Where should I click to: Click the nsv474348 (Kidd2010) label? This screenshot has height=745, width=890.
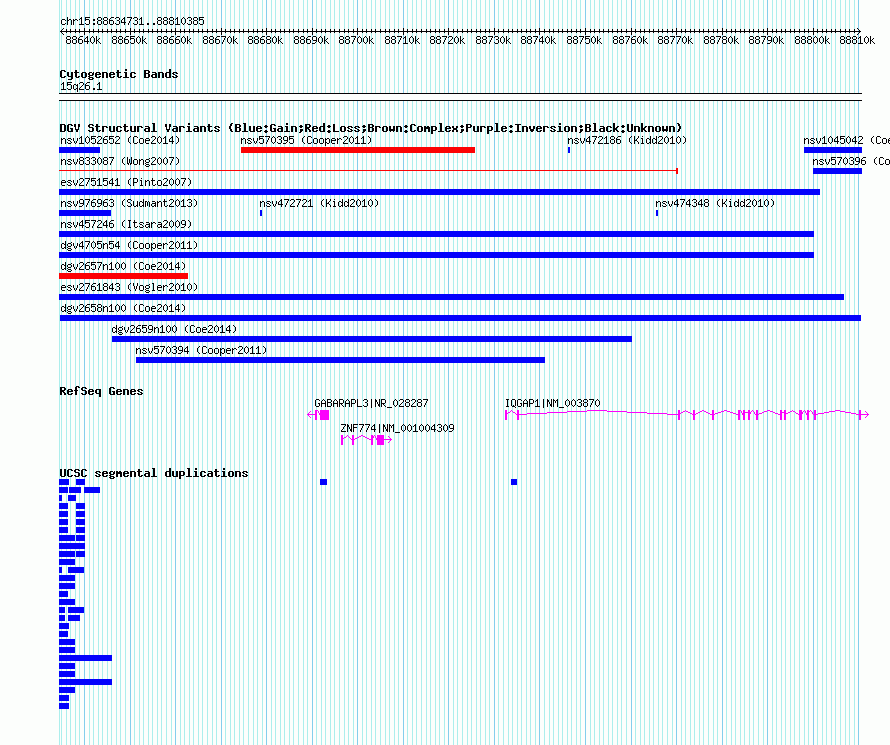(715, 203)
